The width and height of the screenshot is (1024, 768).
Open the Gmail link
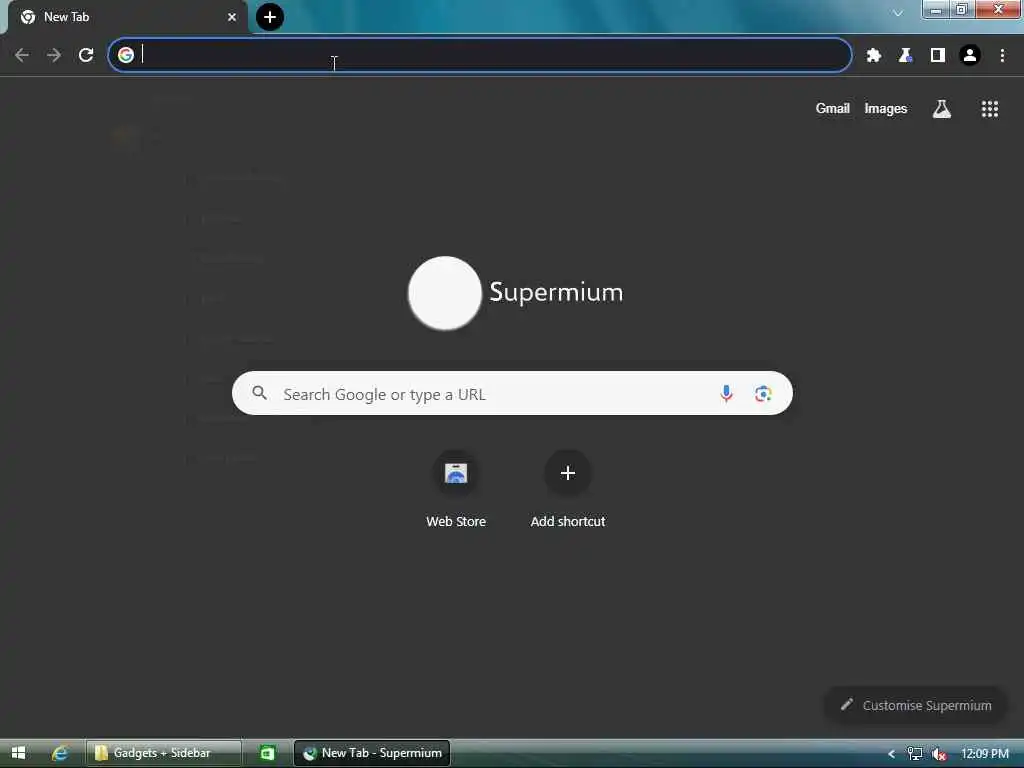pyautogui.click(x=833, y=108)
